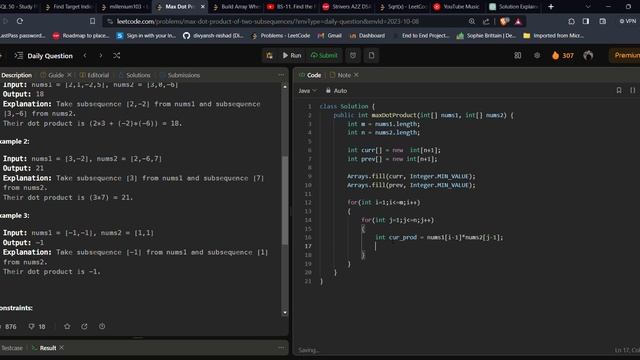Share the problem link icon
Viewport: 640px width, 360px height.
84,327
